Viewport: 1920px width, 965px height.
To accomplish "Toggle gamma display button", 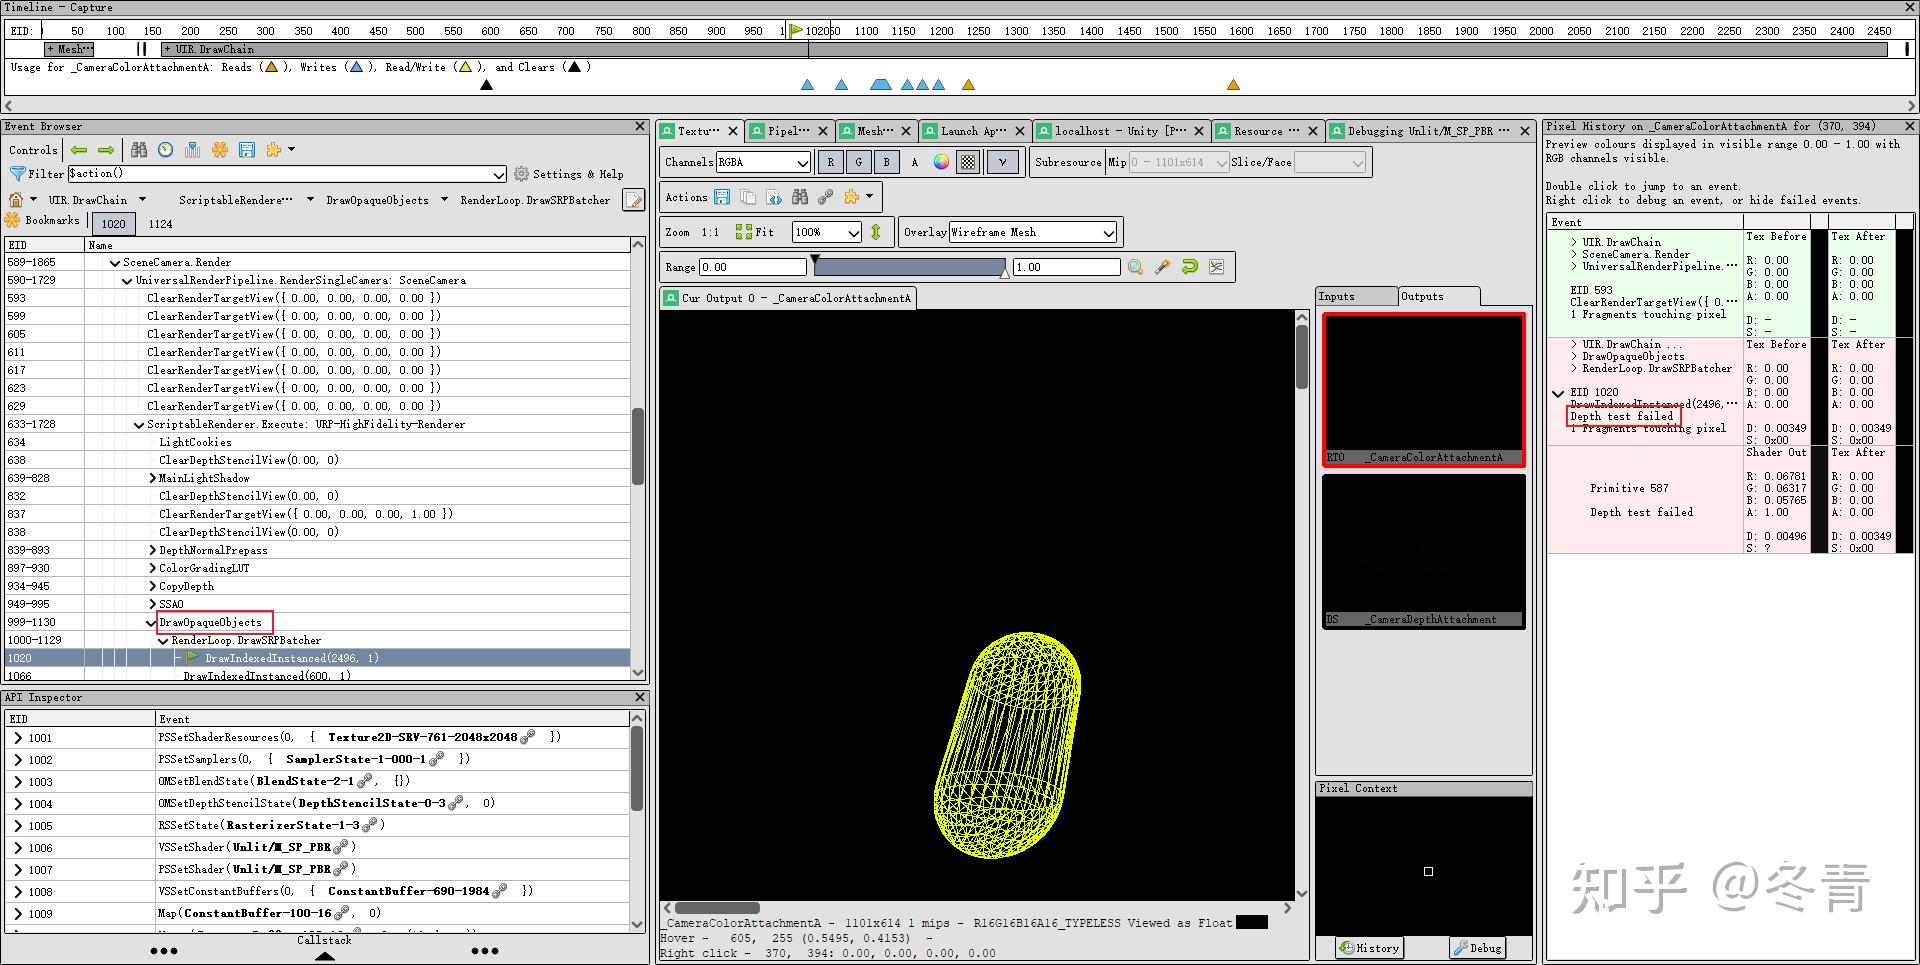I will coord(1003,162).
